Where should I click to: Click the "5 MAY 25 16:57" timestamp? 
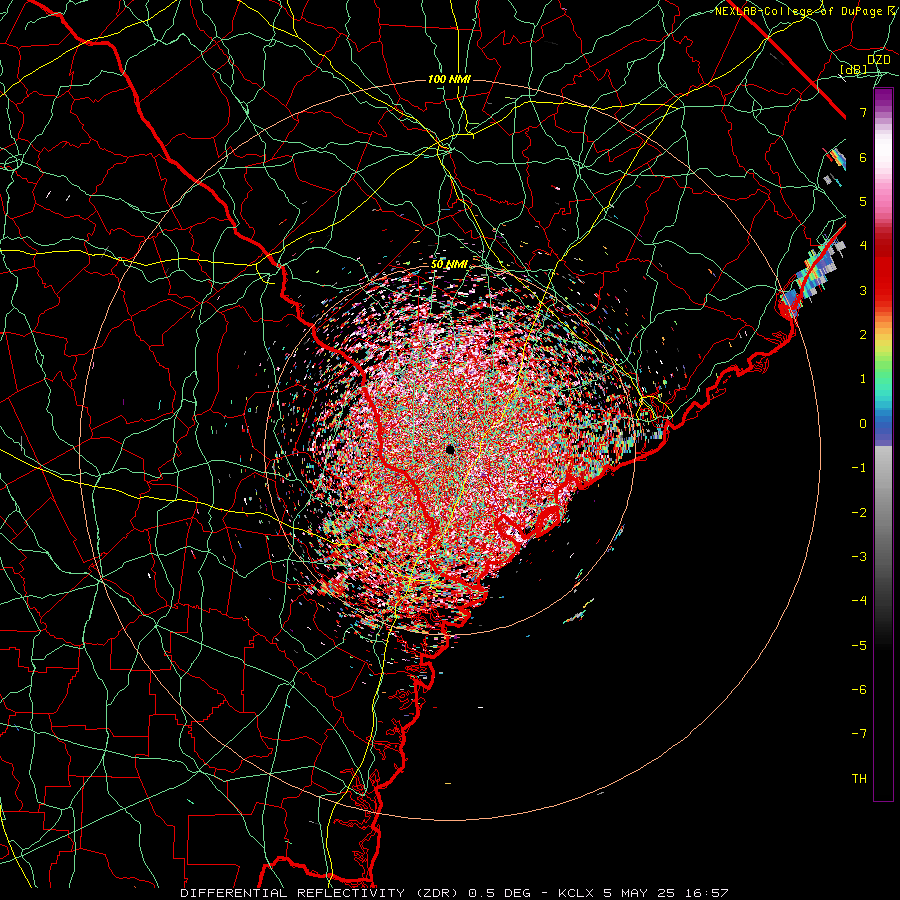click(666, 893)
